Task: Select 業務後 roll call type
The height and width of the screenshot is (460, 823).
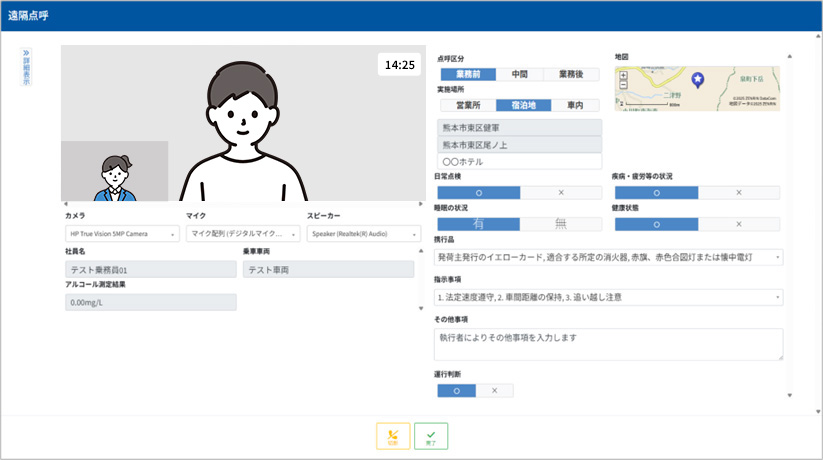Action: 571,74
